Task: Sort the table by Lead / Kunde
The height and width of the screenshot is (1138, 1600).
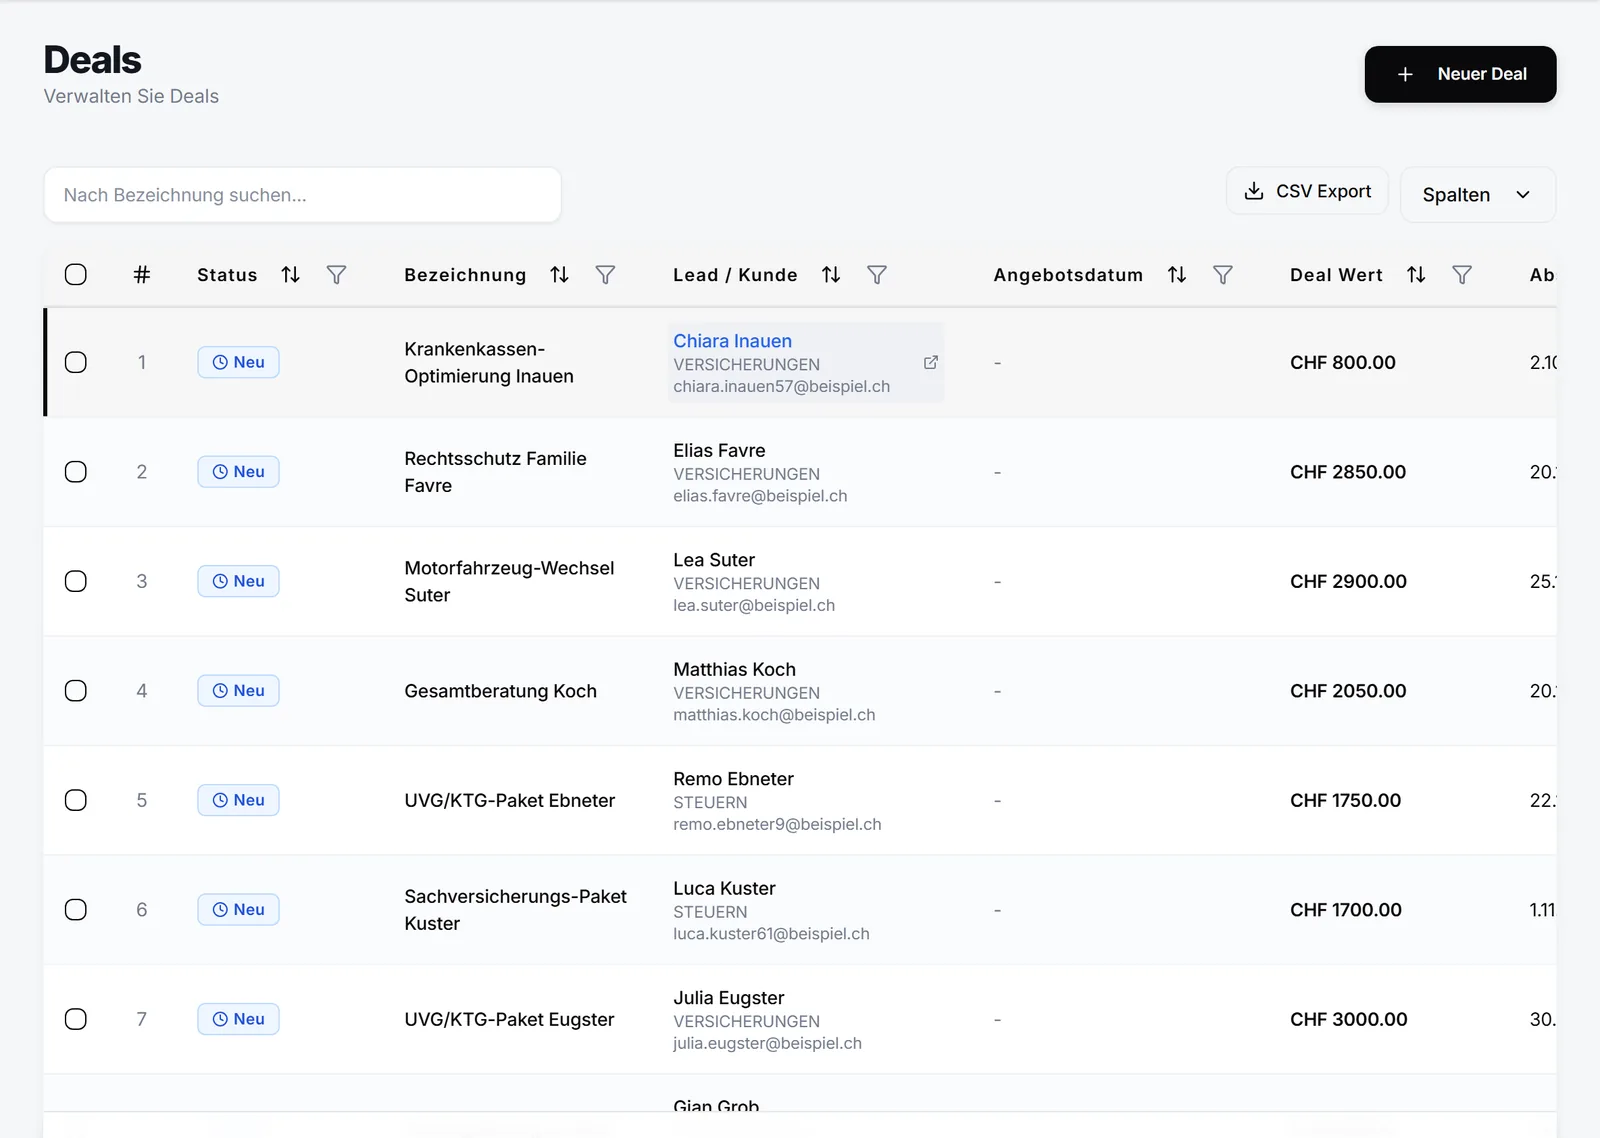Action: pyautogui.click(x=831, y=275)
